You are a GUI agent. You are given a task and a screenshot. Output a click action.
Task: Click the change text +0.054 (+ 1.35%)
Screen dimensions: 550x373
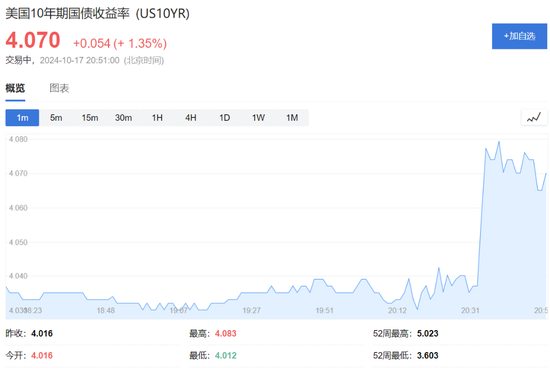click(120, 44)
